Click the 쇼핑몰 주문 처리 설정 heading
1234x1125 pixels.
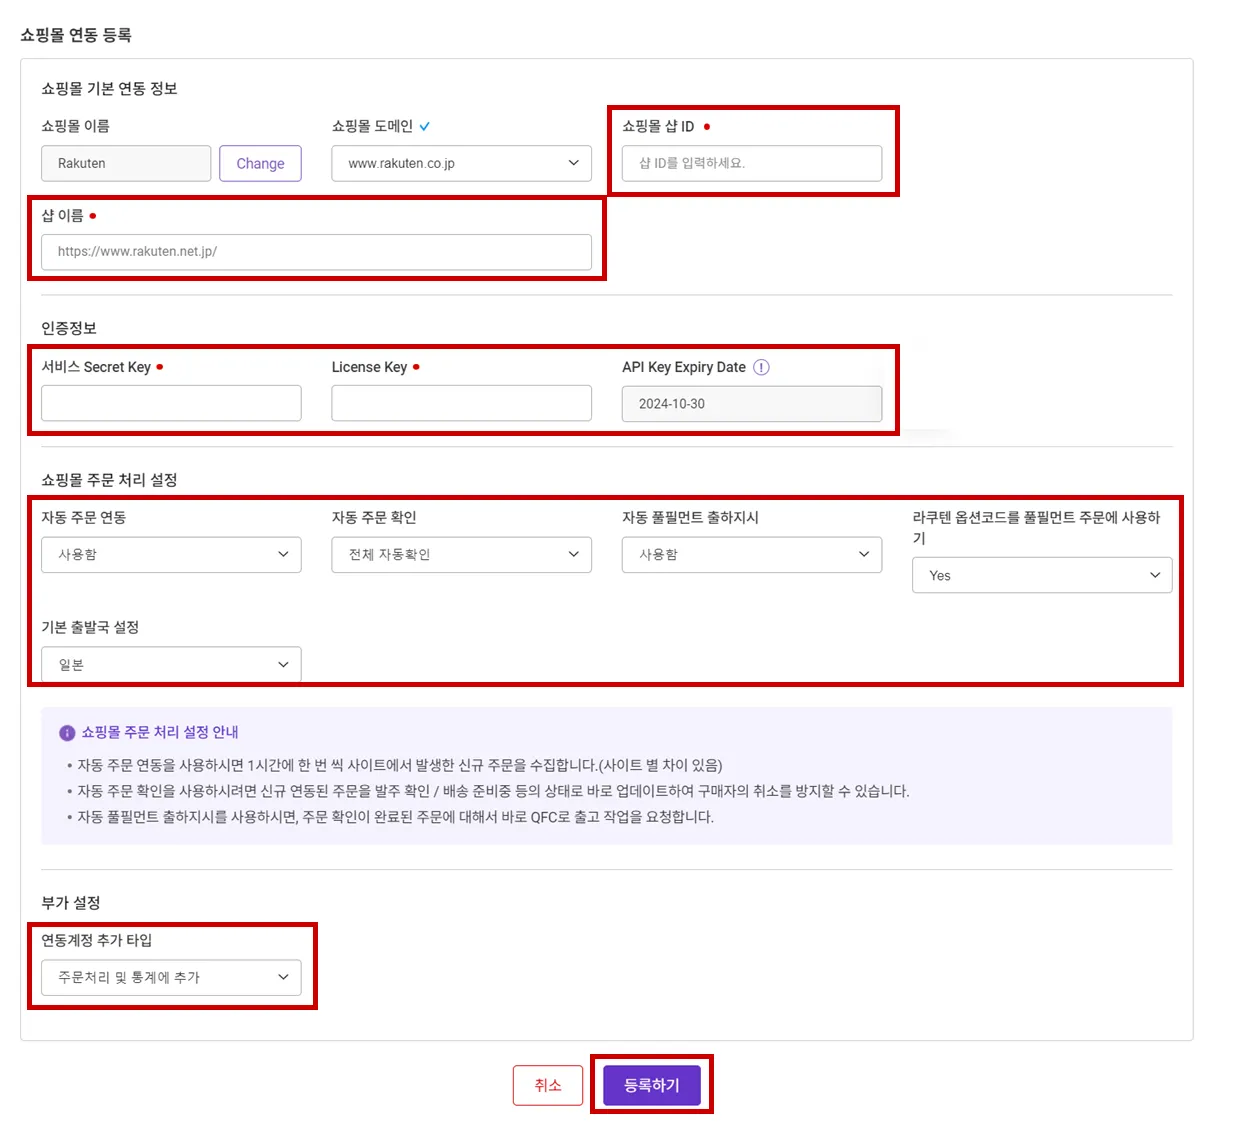tap(109, 480)
